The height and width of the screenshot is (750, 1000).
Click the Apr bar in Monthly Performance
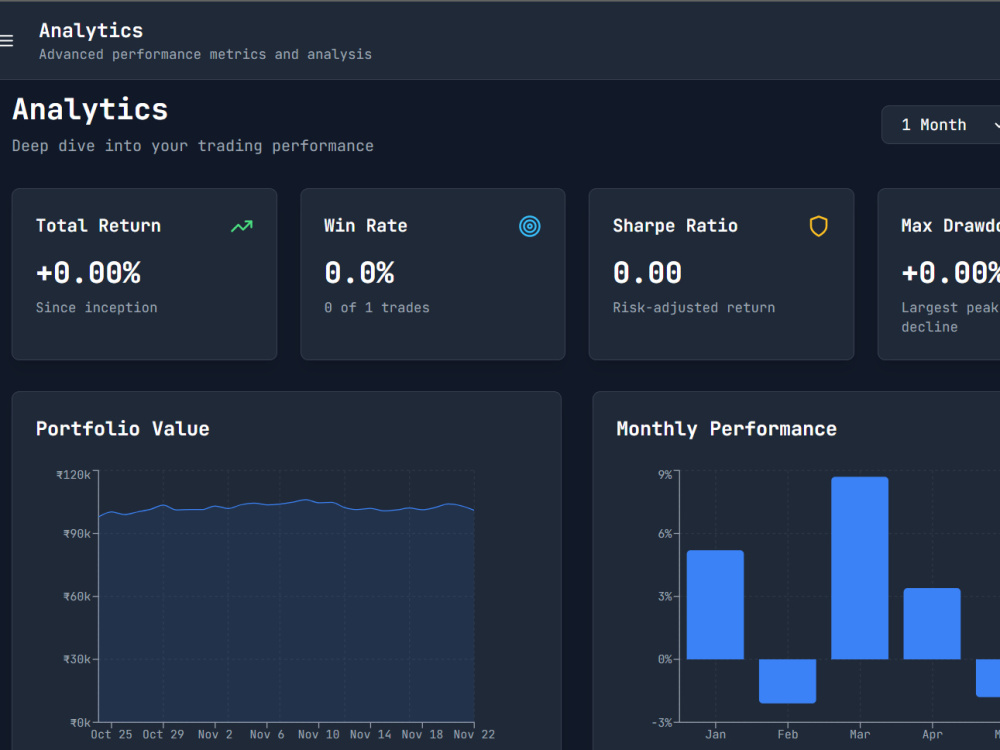point(932,624)
